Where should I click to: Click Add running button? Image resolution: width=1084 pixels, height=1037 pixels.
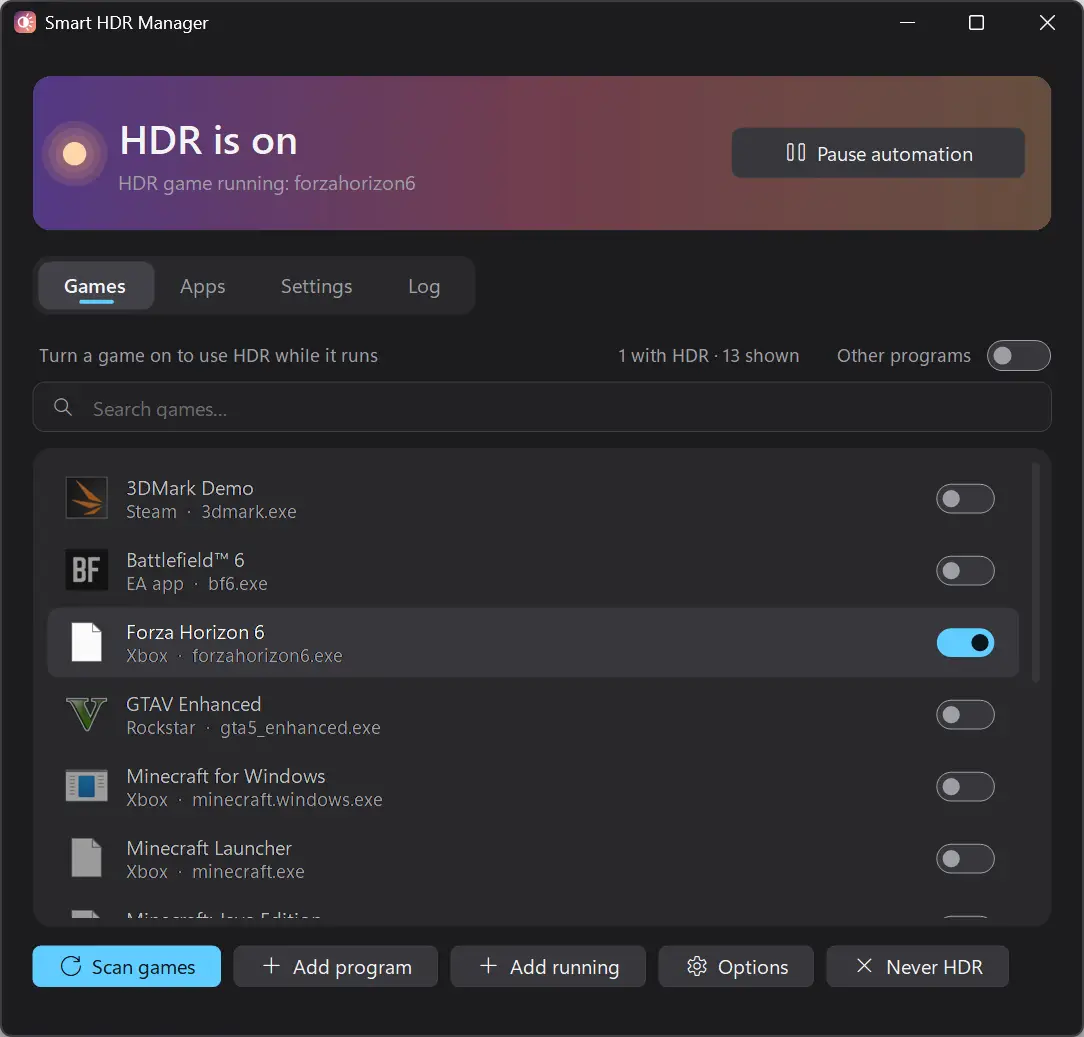(x=548, y=966)
